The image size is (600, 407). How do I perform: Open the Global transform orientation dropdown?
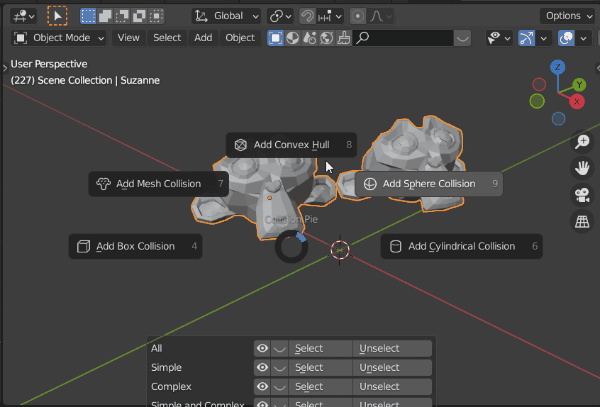(x=227, y=16)
